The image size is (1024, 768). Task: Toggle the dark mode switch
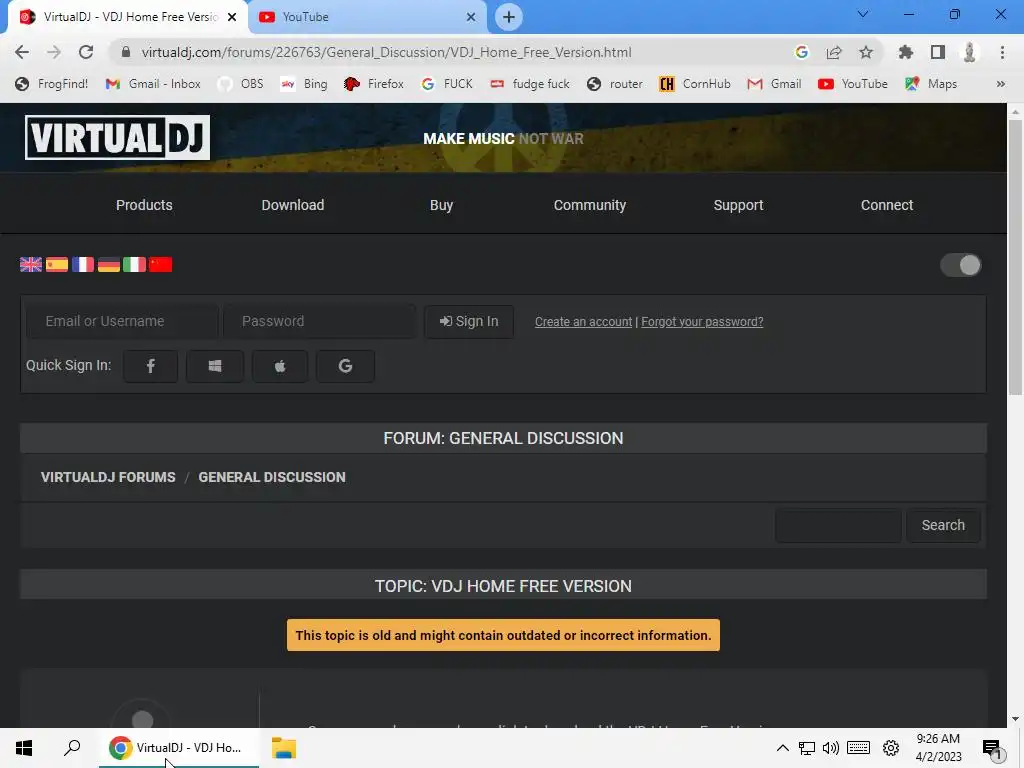961,265
